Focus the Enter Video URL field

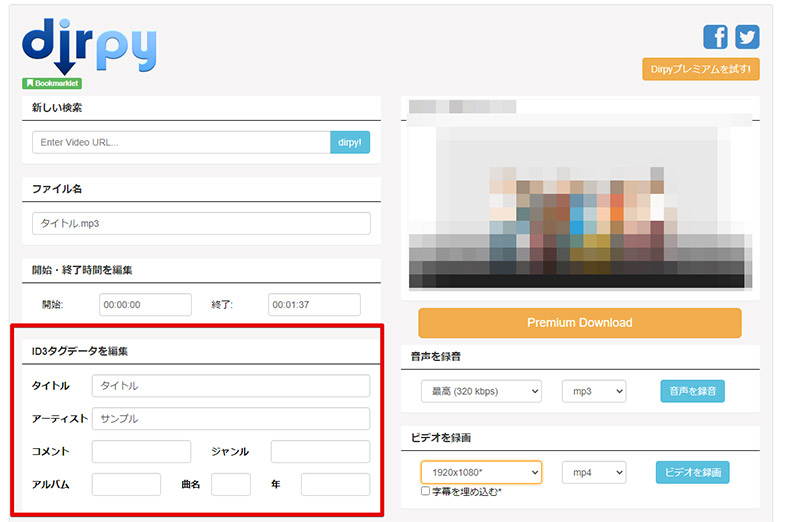coord(181,142)
